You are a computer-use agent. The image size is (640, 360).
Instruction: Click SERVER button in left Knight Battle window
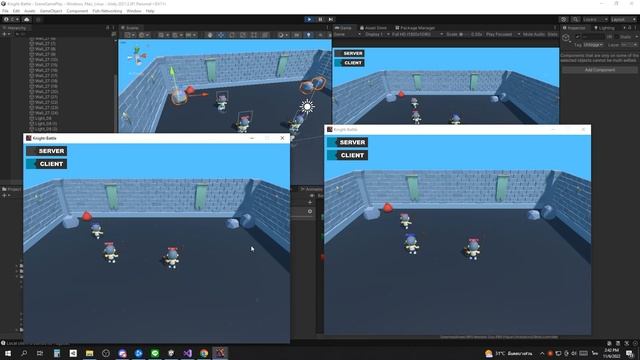pos(47,151)
